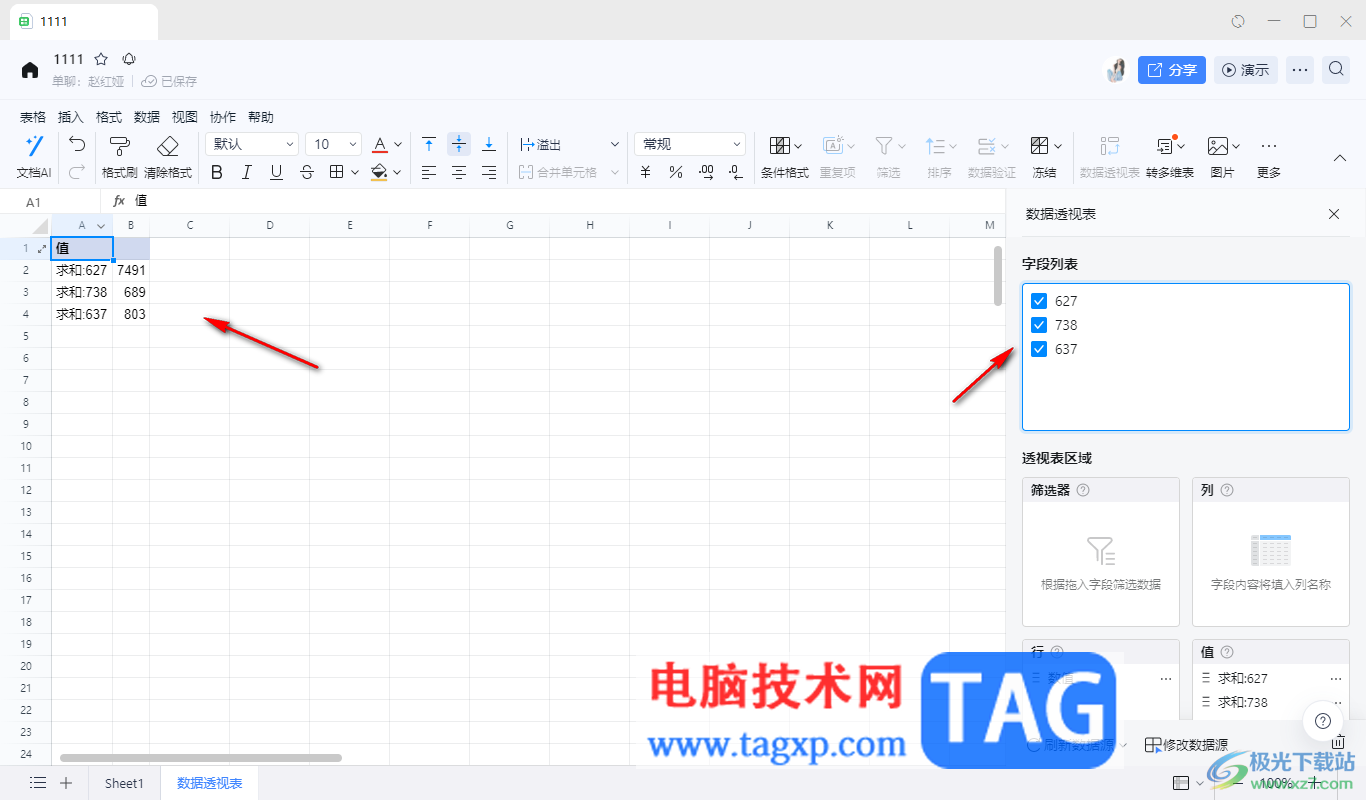The image size is (1366, 800).
Task: Expand the fill color dropdown arrow
Action: (x=398, y=172)
